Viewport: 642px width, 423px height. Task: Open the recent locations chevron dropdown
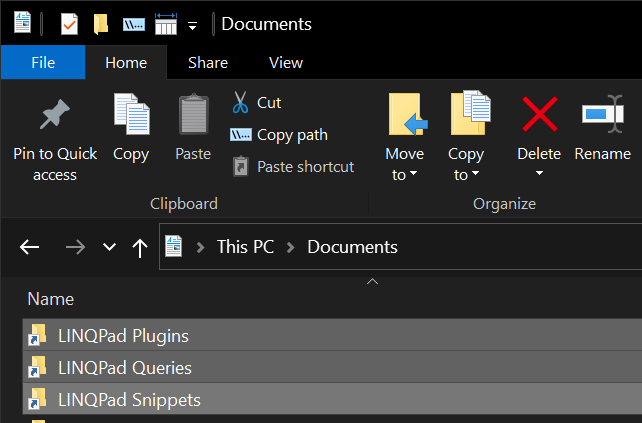pos(109,247)
